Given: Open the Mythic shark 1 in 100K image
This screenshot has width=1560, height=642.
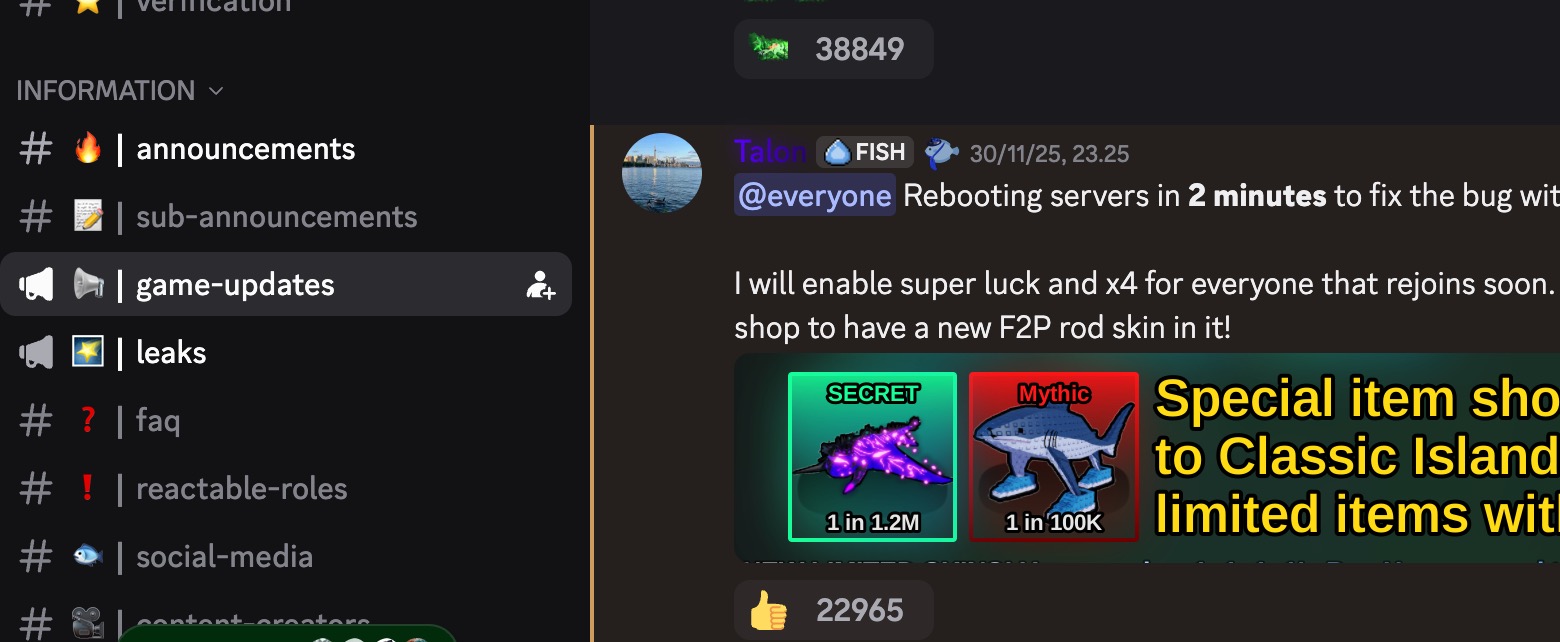Looking at the screenshot, I should (1054, 457).
